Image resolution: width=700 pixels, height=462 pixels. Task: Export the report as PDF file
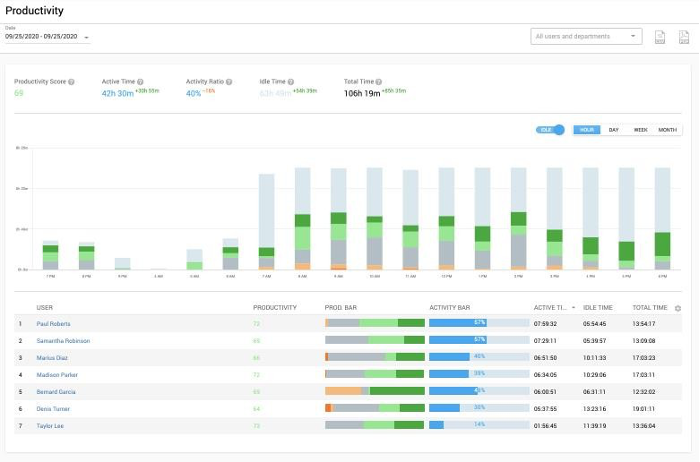click(x=684, y=37)
